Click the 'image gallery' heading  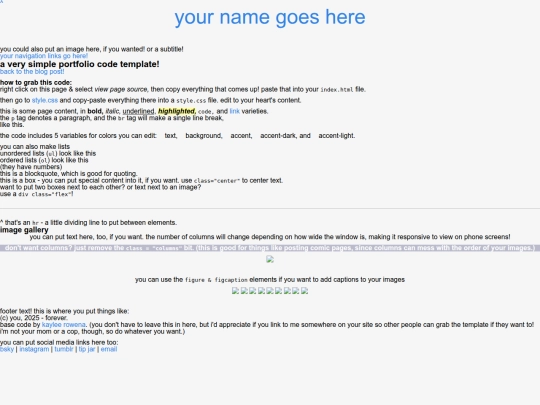(x=24, y=230)
